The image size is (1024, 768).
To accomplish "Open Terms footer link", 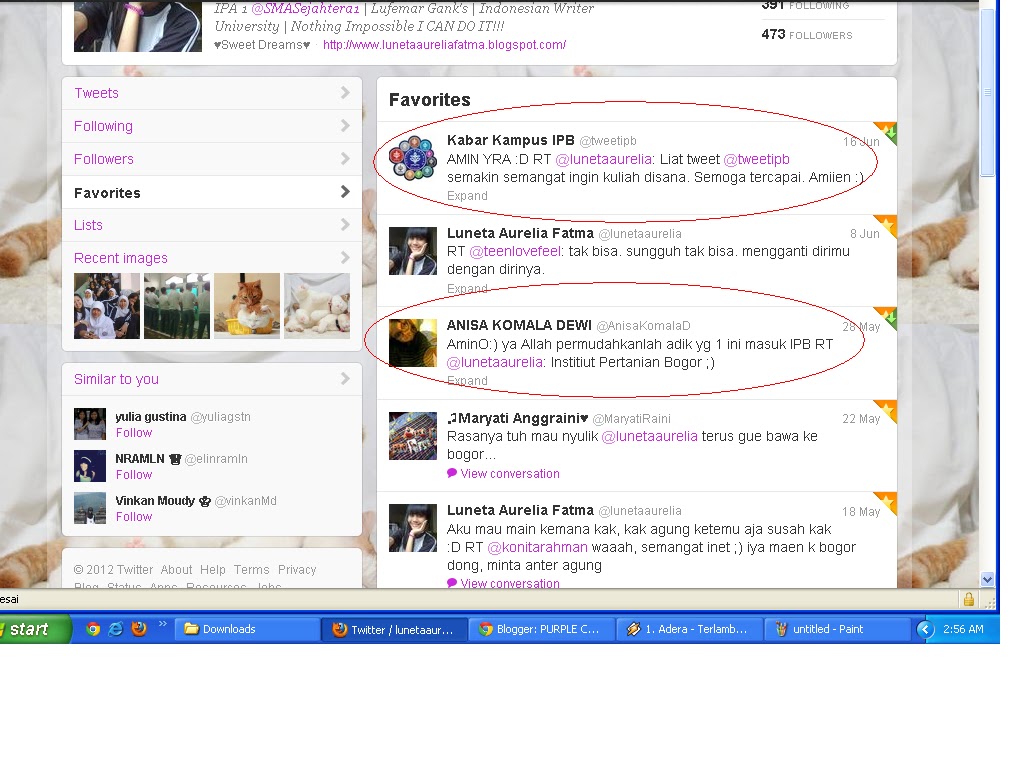I will 251,569.
